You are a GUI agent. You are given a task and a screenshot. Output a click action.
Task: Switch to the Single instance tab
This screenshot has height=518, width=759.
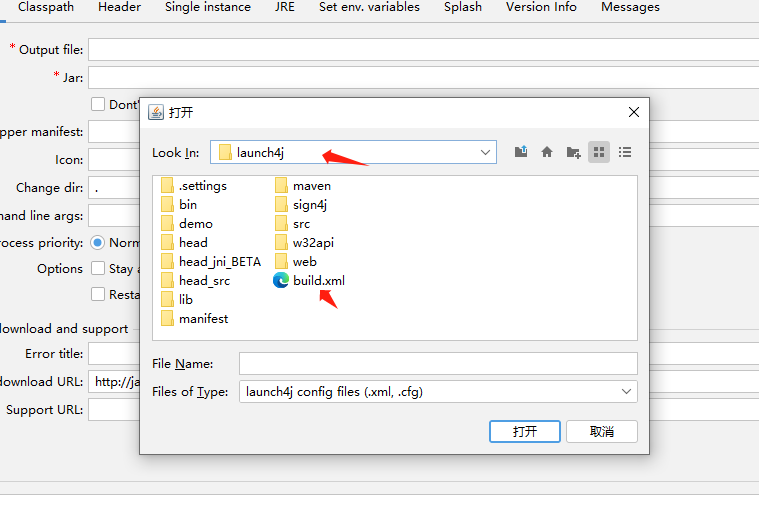208,7
